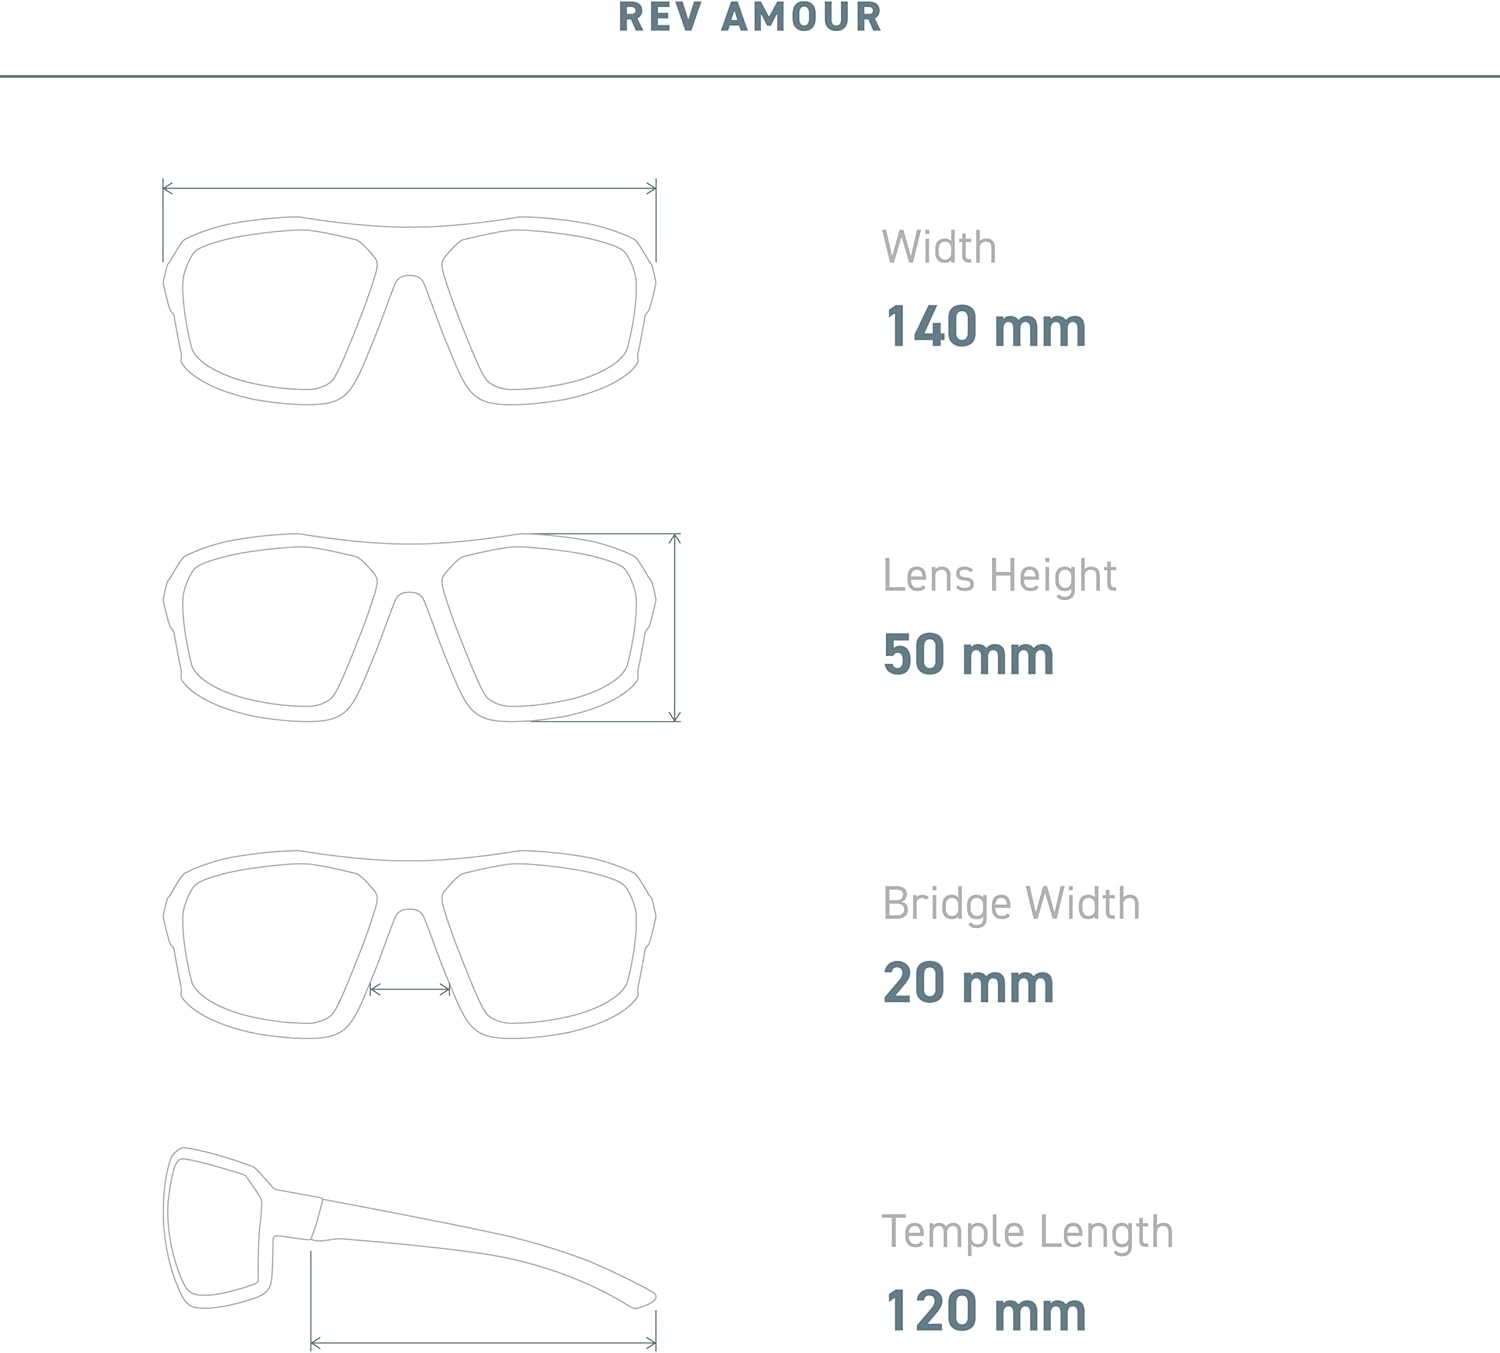Select the Width label

939,247
